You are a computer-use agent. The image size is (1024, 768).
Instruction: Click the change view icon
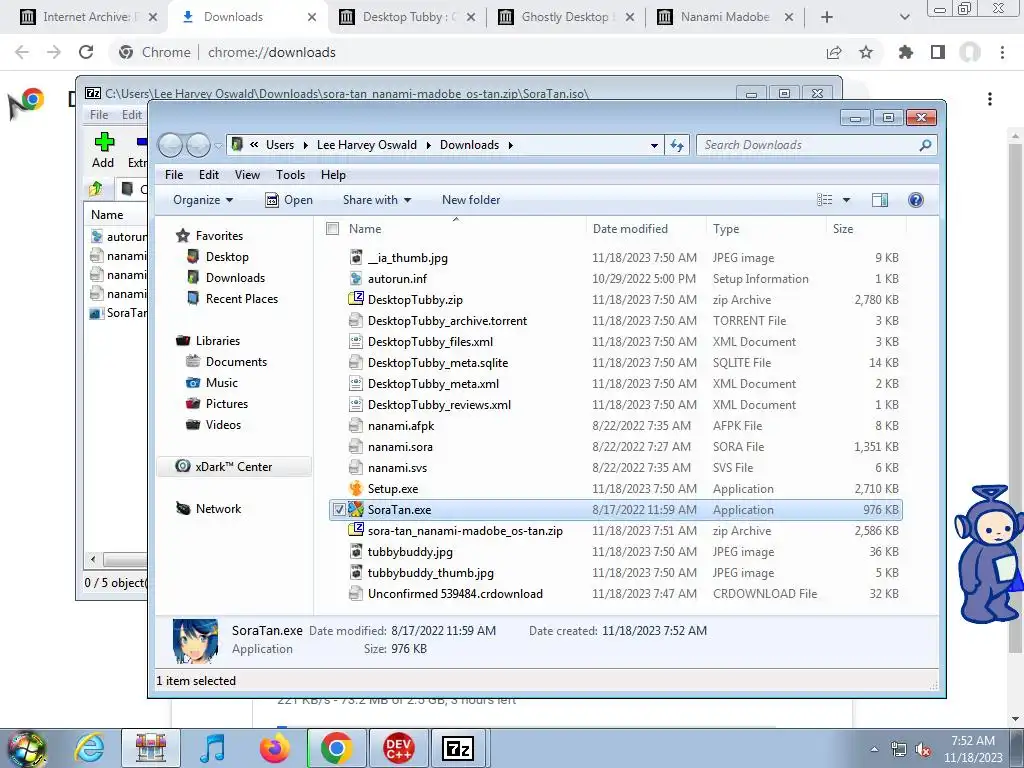tap(825, 200)
